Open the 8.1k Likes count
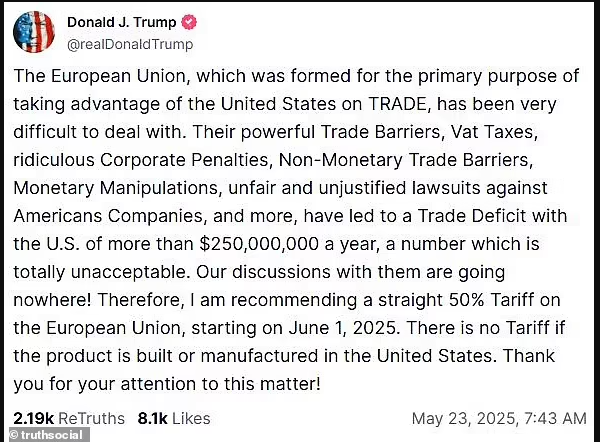Image resolution: width=600 pixels, height=442 pixels. [x=174, y=418]
